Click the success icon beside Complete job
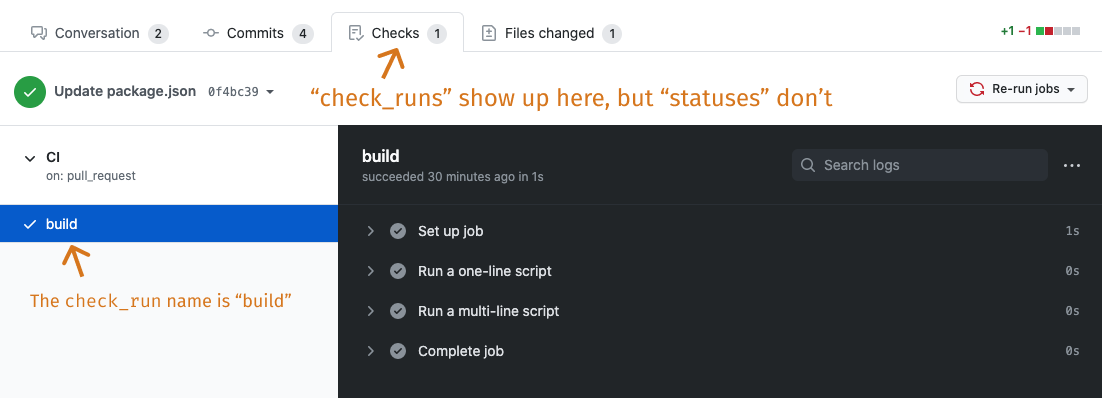 point(398,351)
